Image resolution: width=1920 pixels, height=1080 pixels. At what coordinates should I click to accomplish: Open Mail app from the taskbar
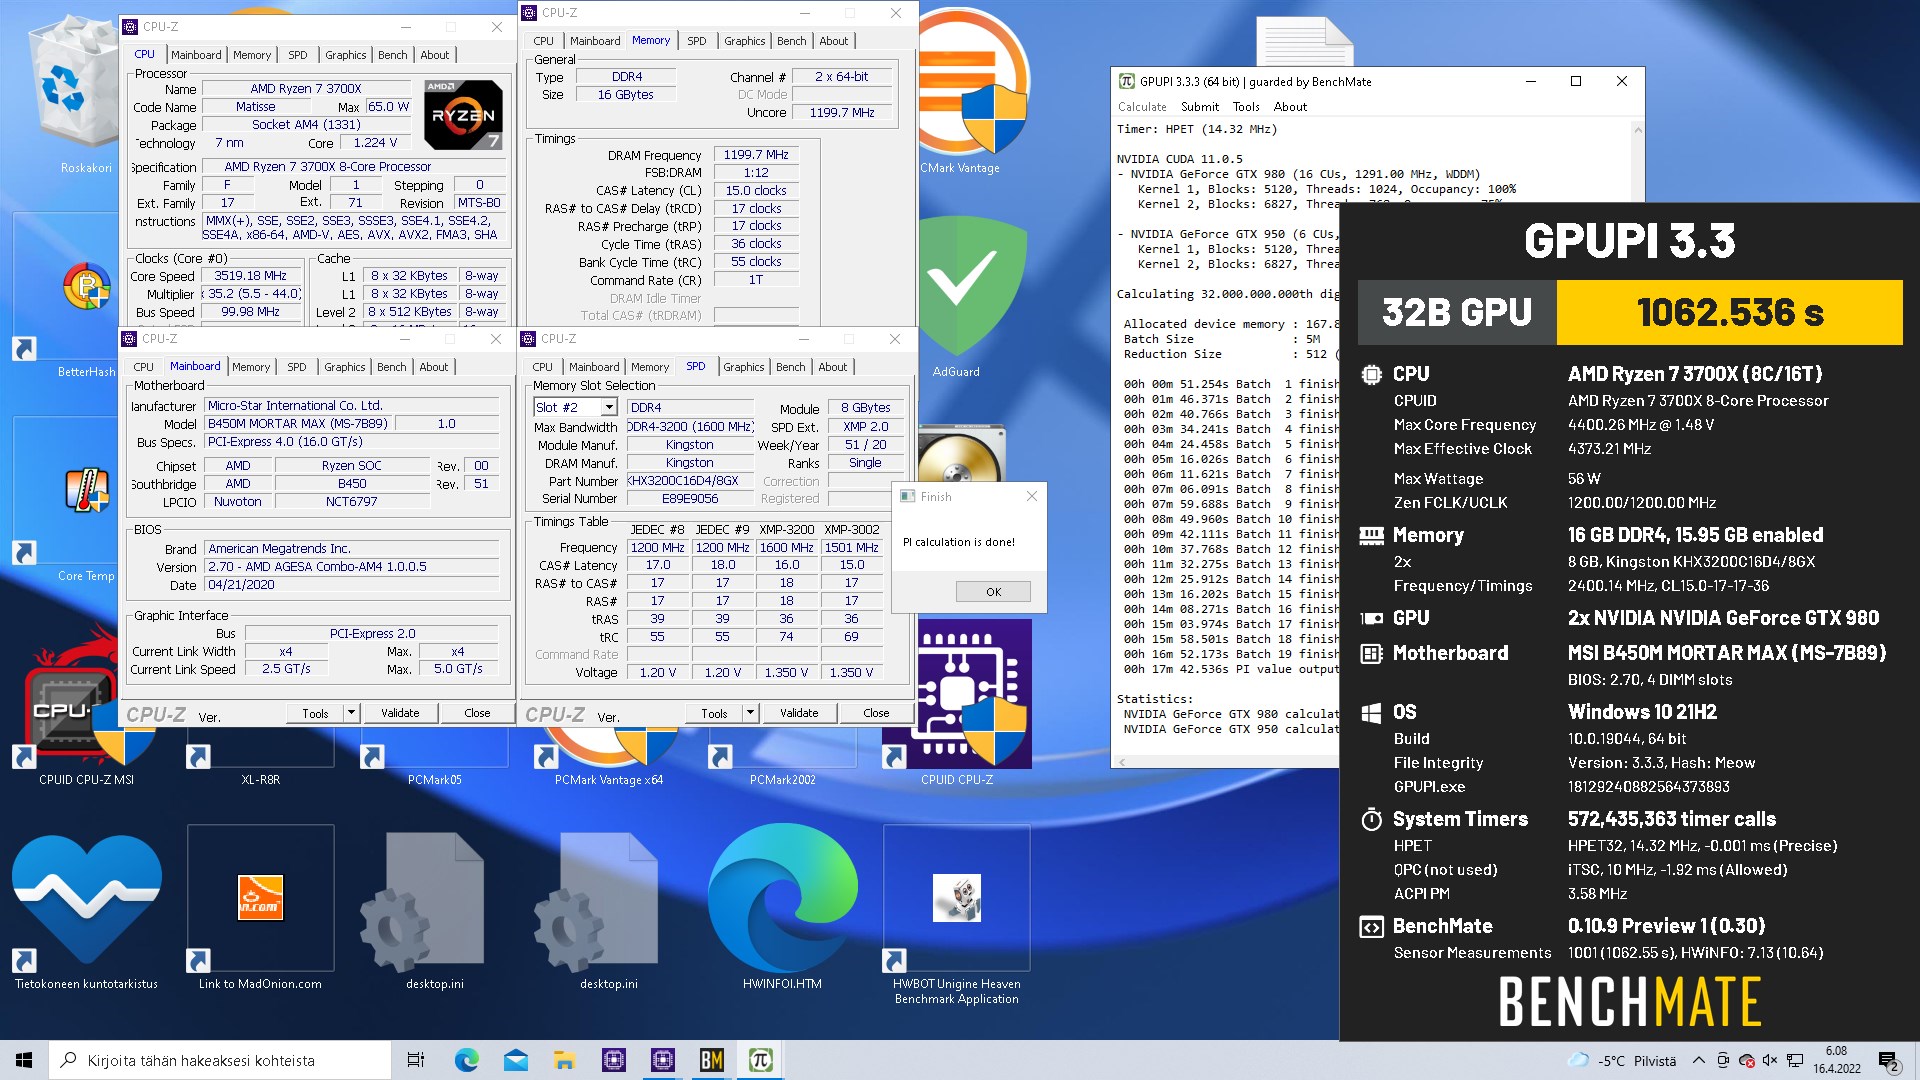(x=515, y=1060)
